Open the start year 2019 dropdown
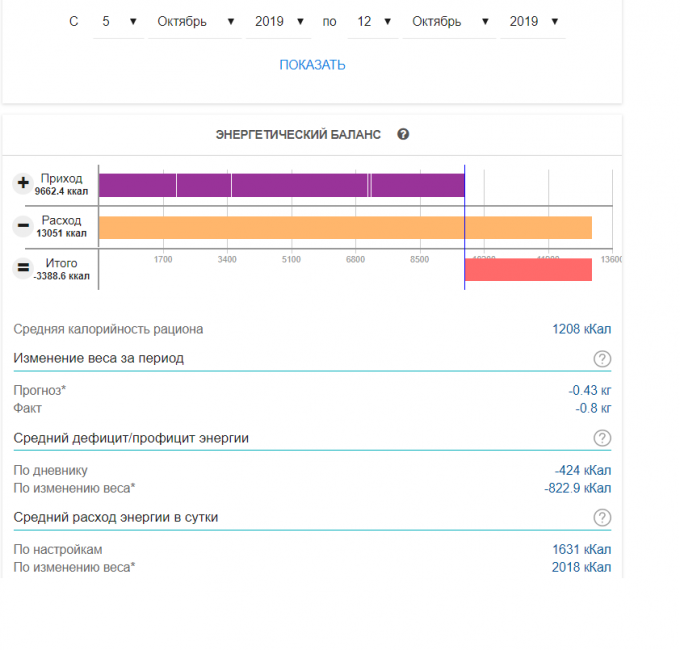Image resolution: width=680 pixels, height=650 pixels. tap(280, 21)
